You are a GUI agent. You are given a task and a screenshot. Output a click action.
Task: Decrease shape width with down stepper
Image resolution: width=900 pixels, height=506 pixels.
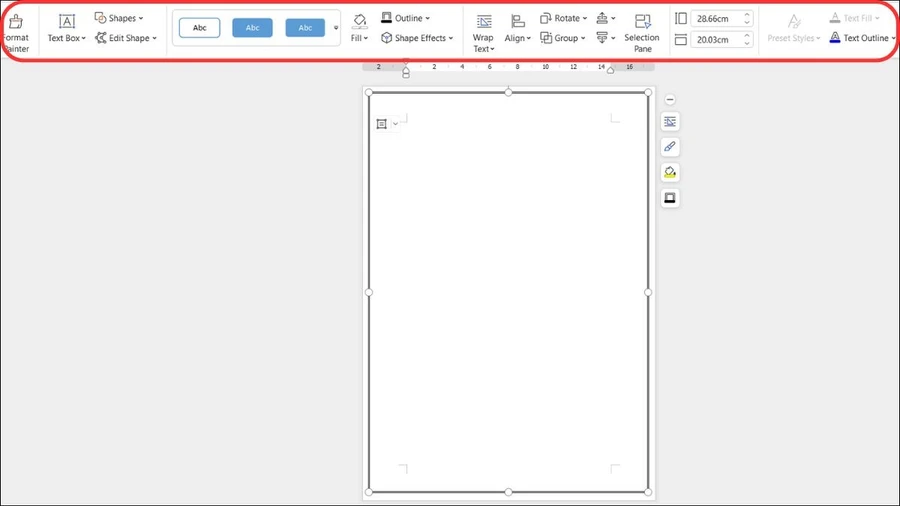pyautogui.click(x=747, y=43)
